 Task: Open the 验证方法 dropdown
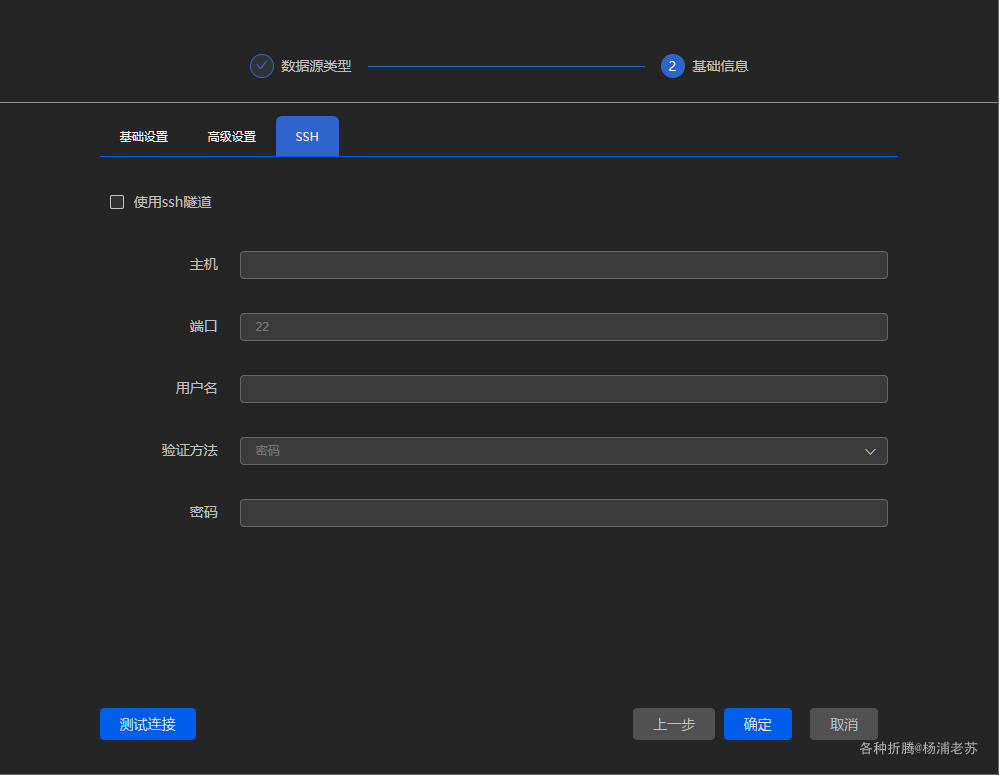pos(563,451)
